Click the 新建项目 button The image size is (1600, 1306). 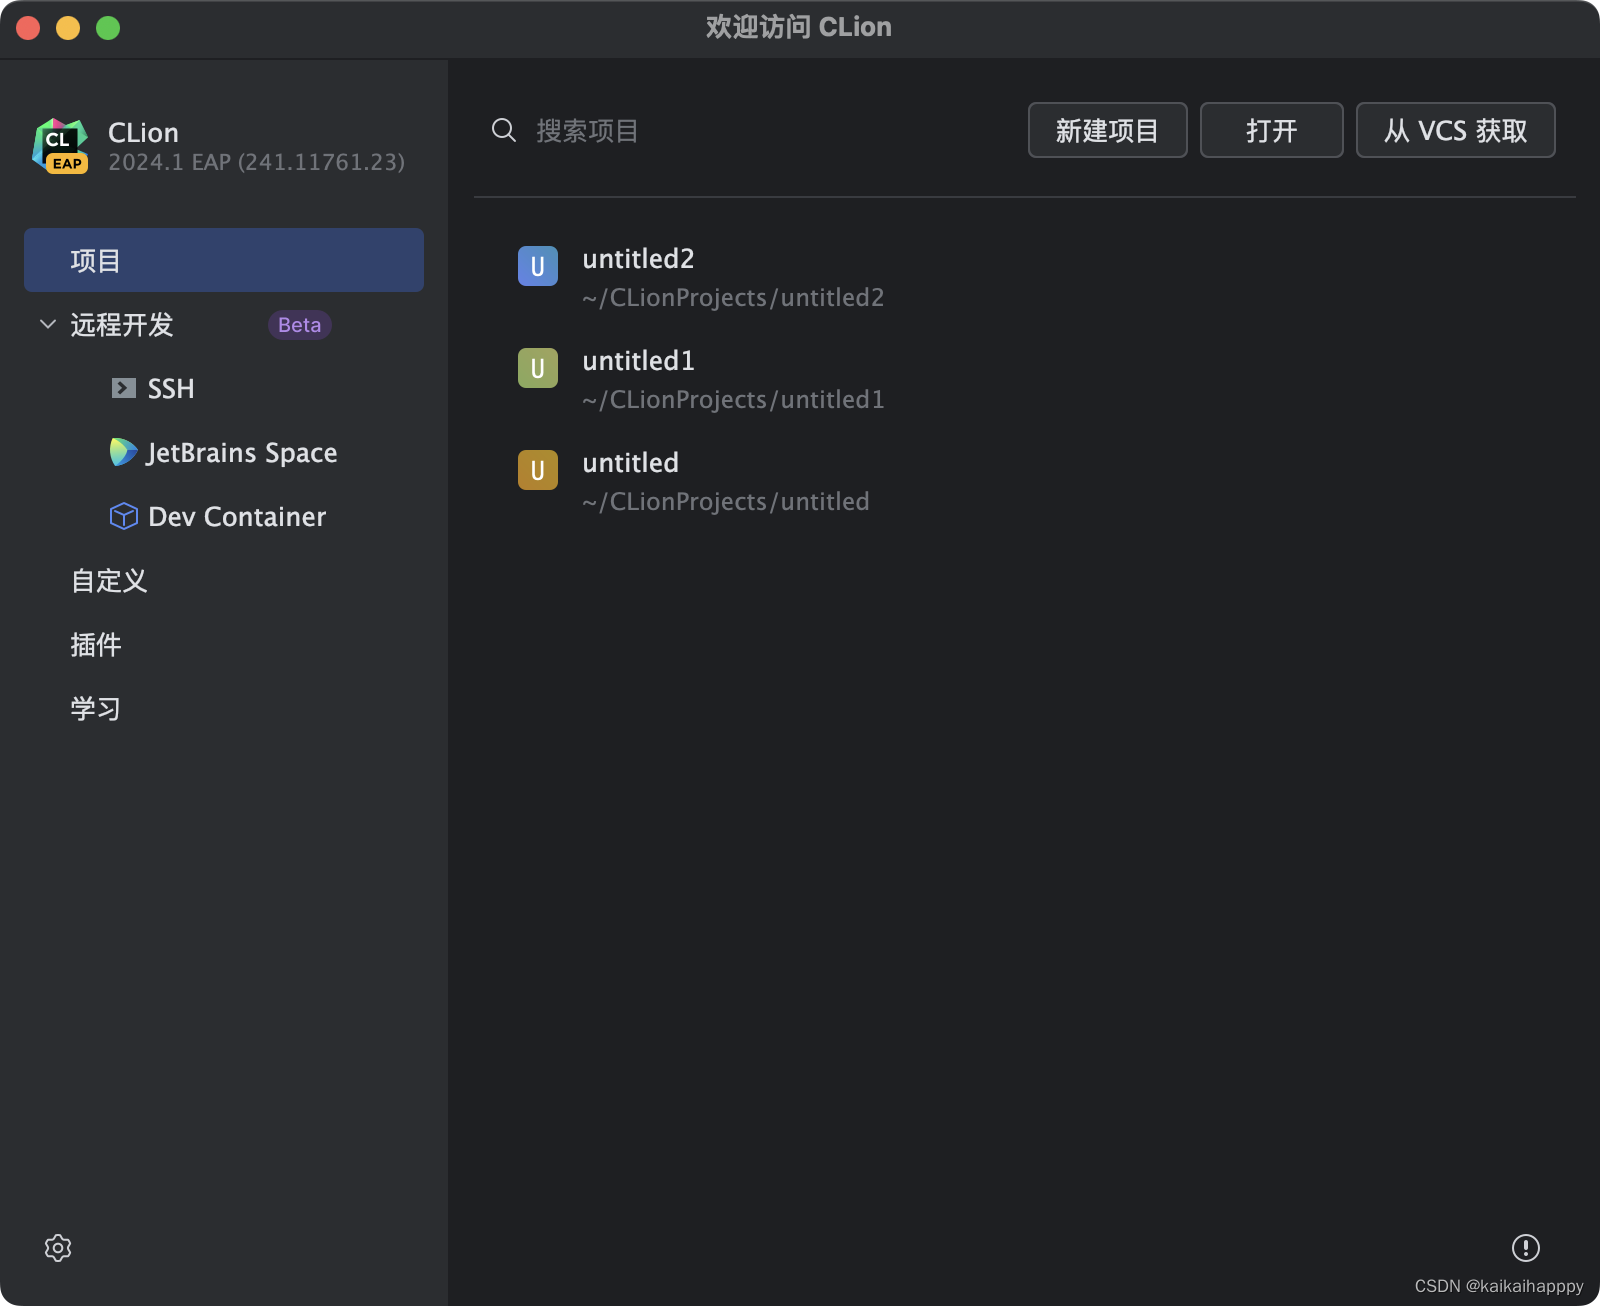click(x=1107, y=130)
